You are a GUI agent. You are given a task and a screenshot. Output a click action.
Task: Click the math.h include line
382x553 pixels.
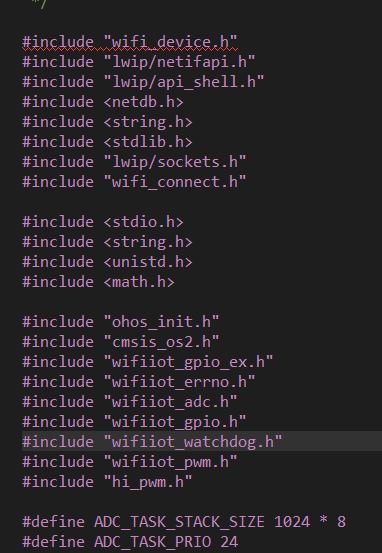pos(98,282)
